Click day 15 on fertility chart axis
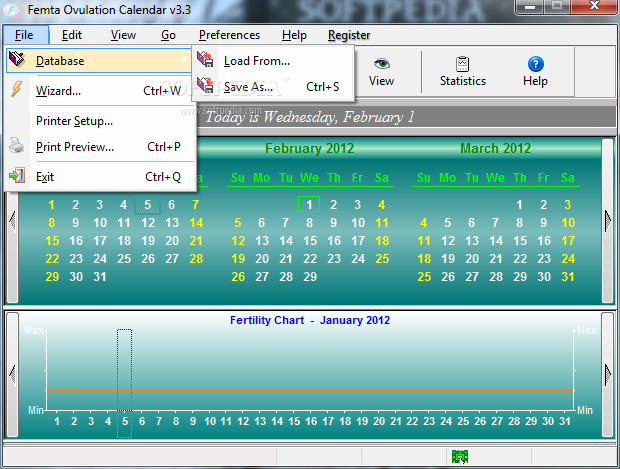Image resolution: width=620 pixels, height=469 pixels. (294, 421)
